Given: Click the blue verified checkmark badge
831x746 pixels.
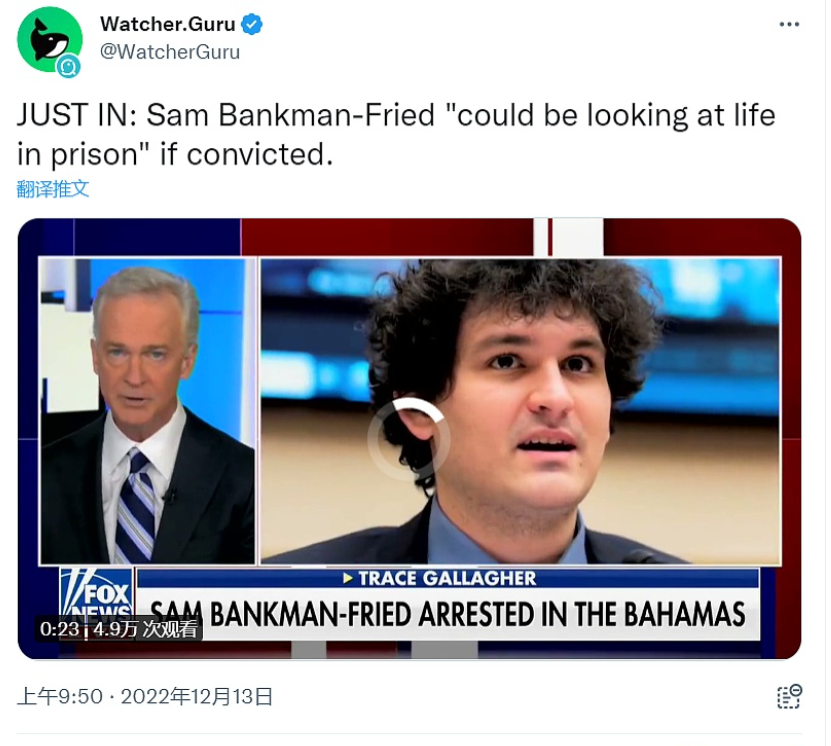Looking at the screenshot, I should (252, 25).
